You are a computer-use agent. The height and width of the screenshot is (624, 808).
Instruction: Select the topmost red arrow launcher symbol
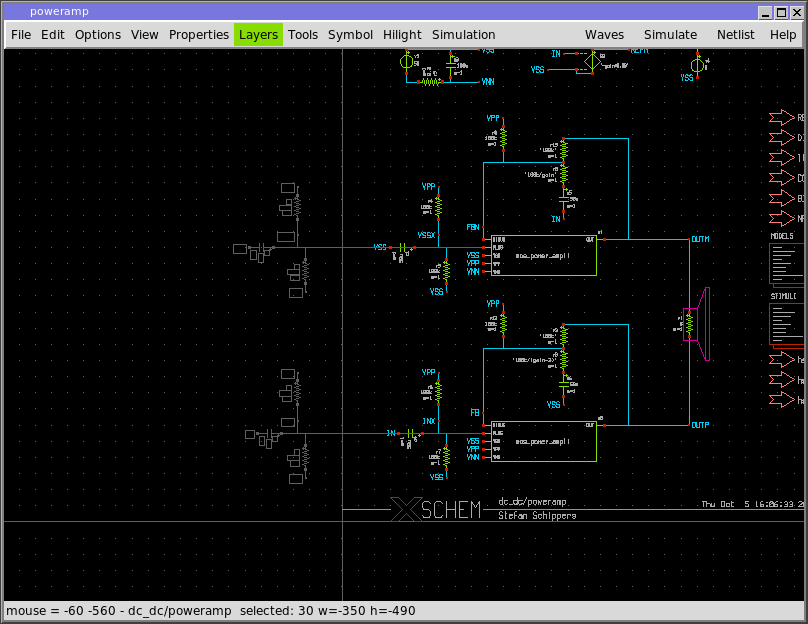coord(782,118)
